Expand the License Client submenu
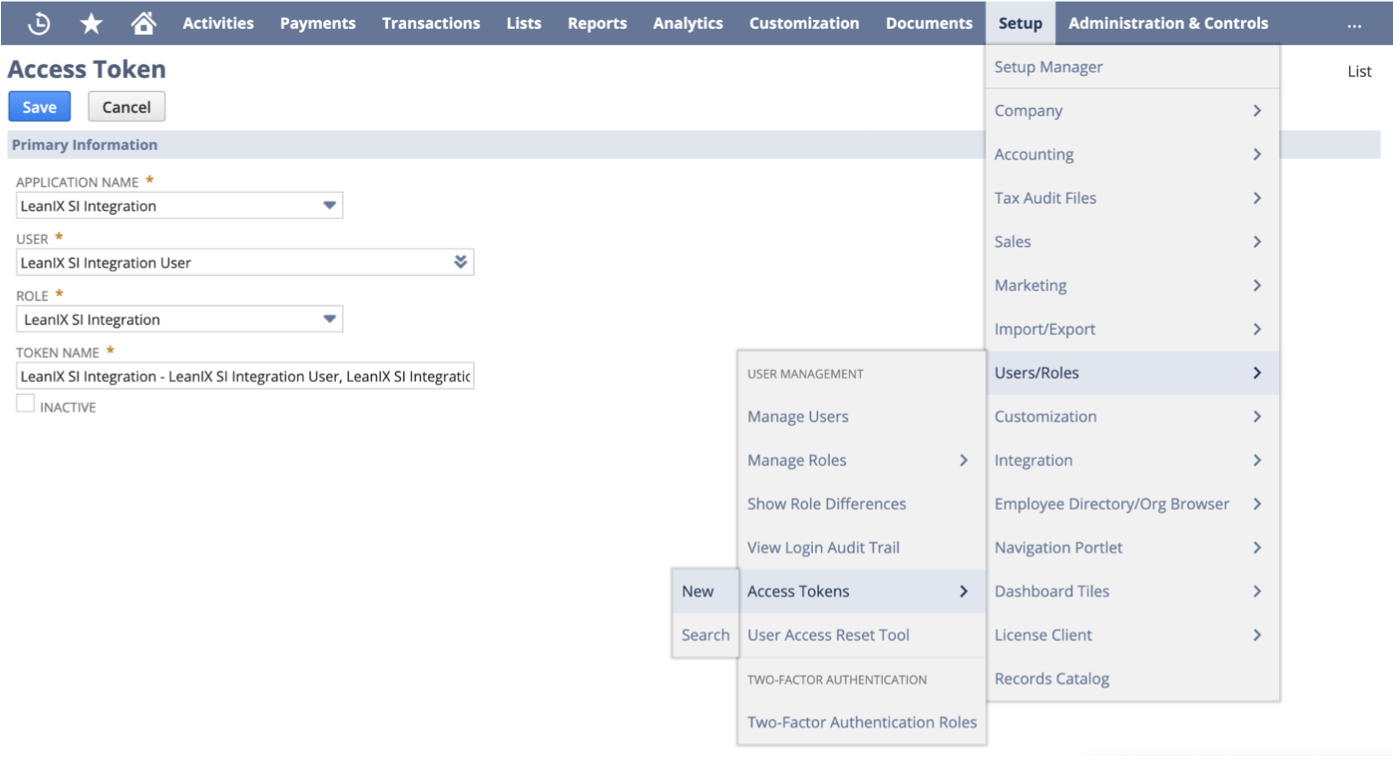 (x=1133, y=635)
